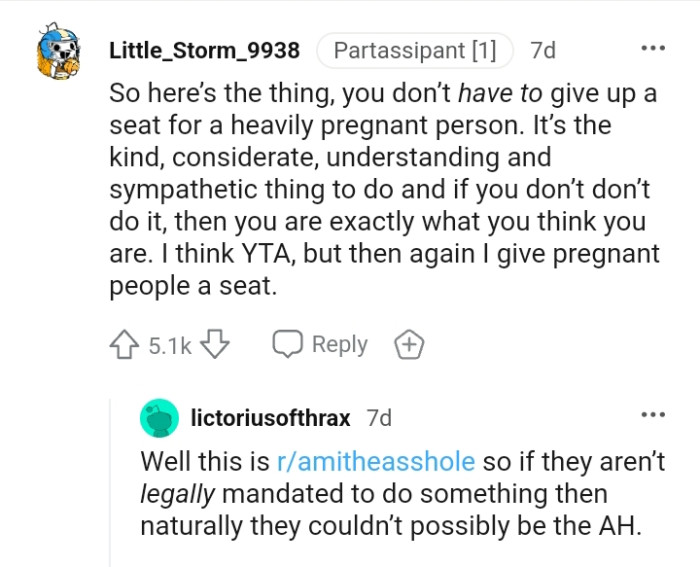Image resolution: width=700 pixels, height=567 pixels.
Task: Downvote Little_Storm_9938's comment
Action: click(215, 345)
